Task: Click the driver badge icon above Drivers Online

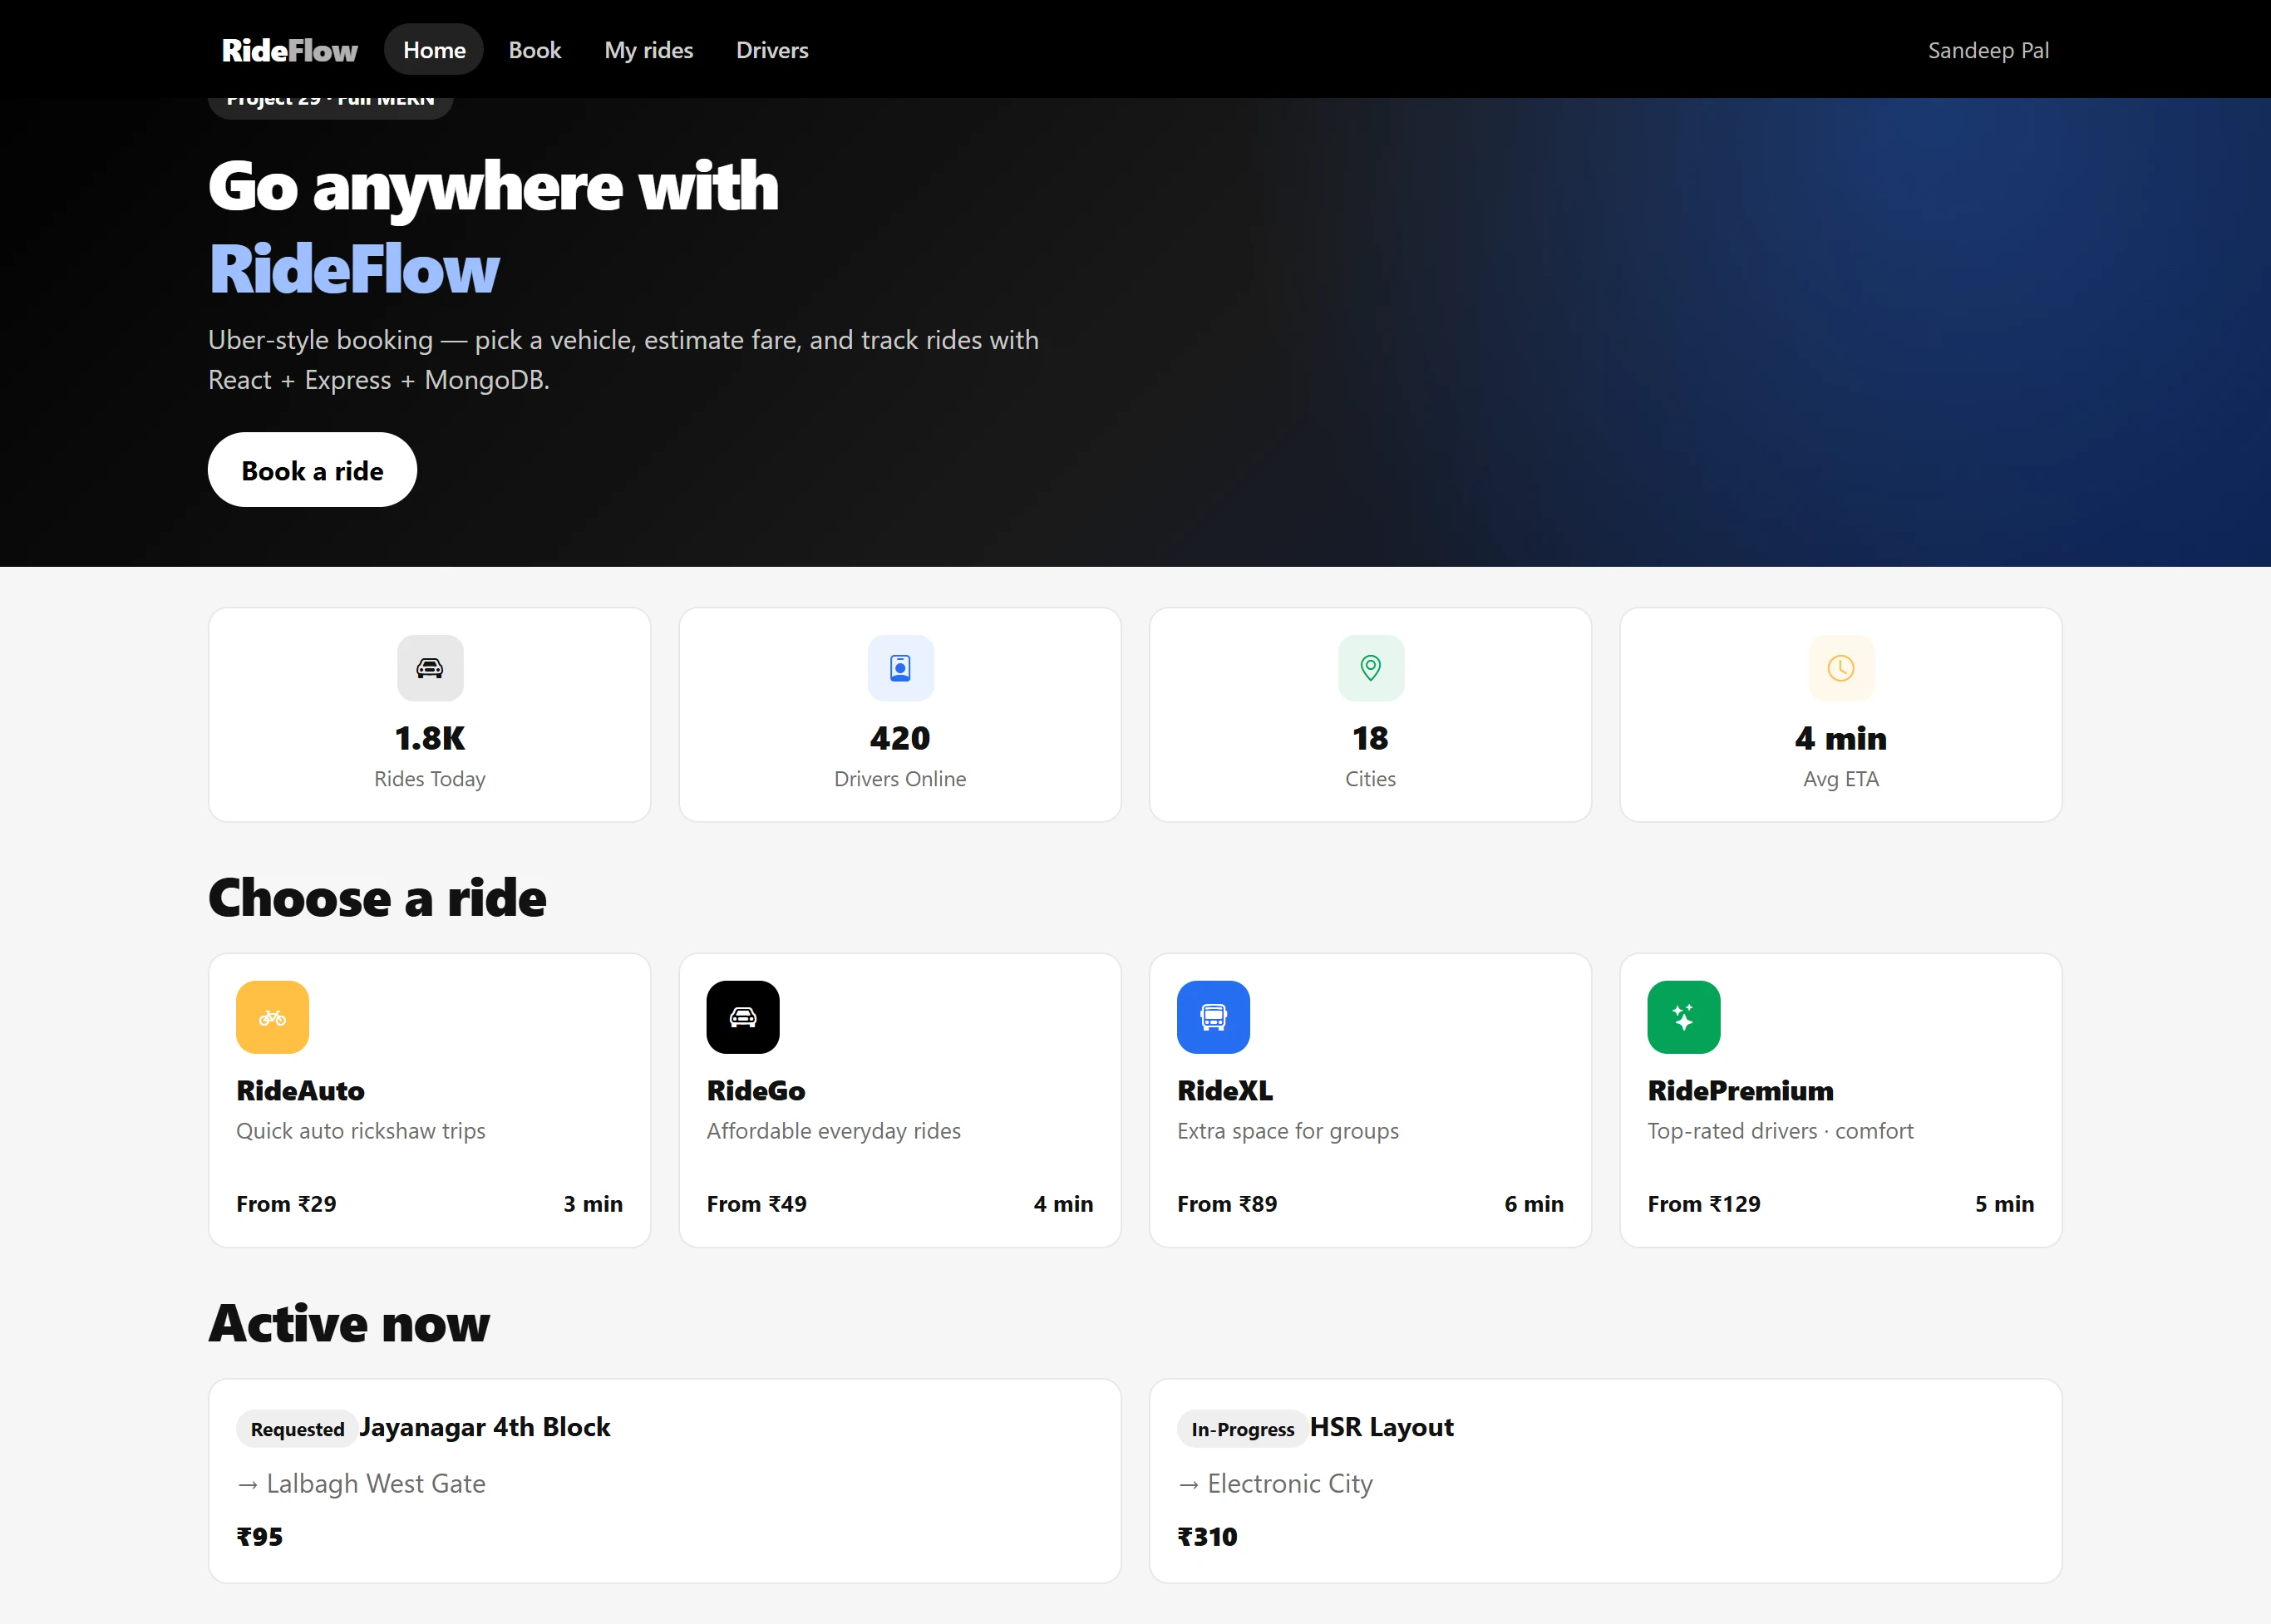Action: click(900, 668)
